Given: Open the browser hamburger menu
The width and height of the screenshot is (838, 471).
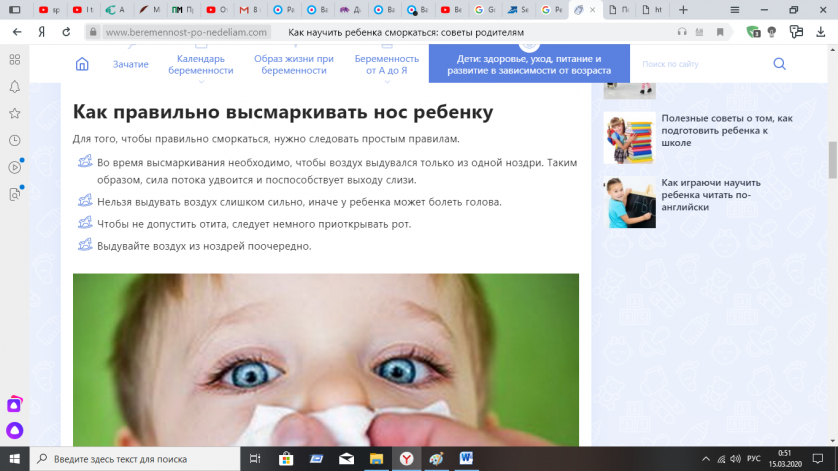Looking at the screenshot, I should (x=735, y=10).
